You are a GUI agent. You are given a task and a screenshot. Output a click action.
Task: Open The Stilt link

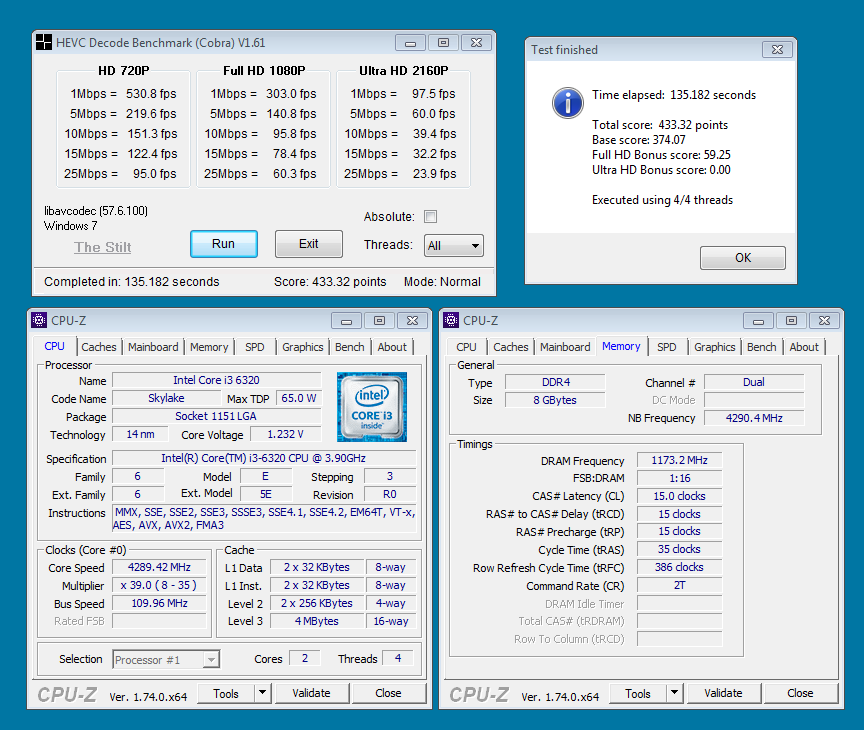tap(102, 247)
